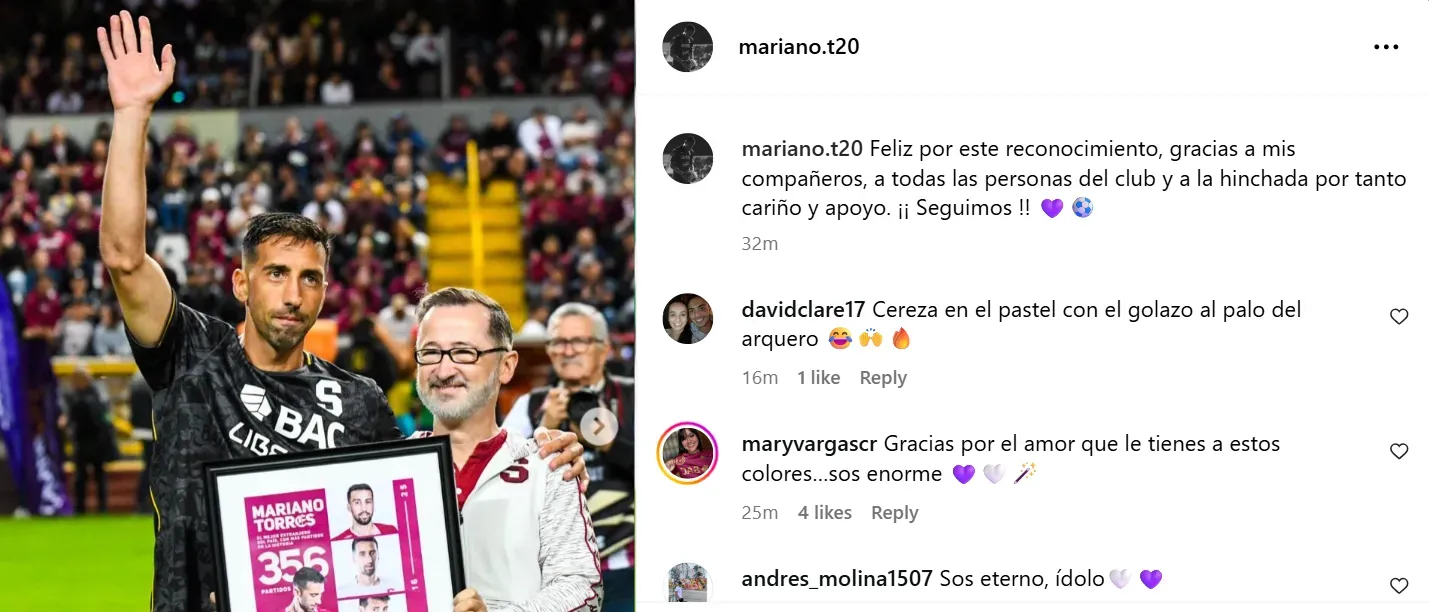
Task: Like maryvargascr's comment with the heart
Action: [1399, 452]
